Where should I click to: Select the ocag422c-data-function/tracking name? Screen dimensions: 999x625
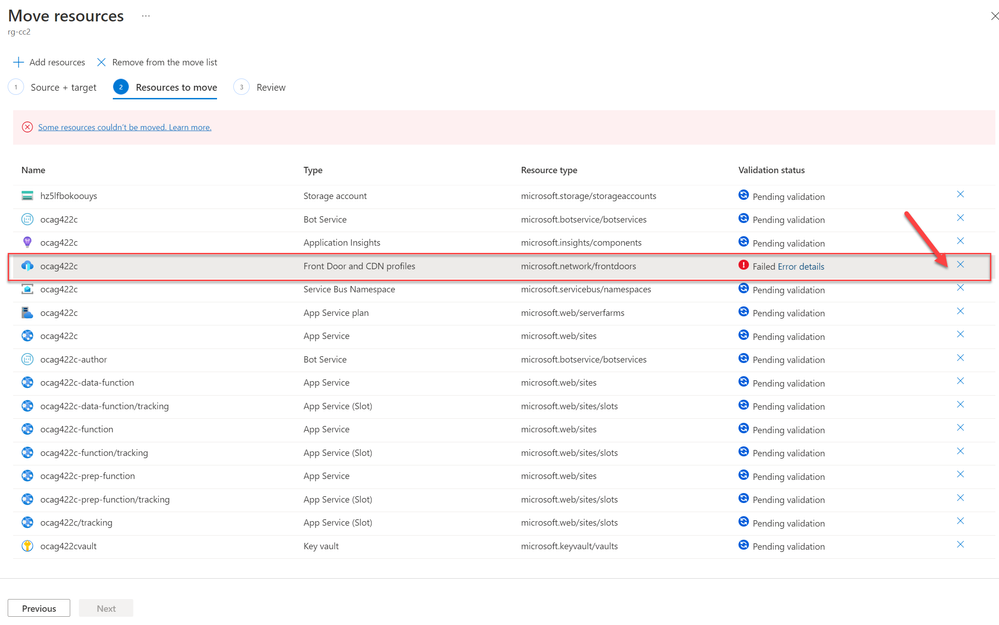[x=104, y=406]
